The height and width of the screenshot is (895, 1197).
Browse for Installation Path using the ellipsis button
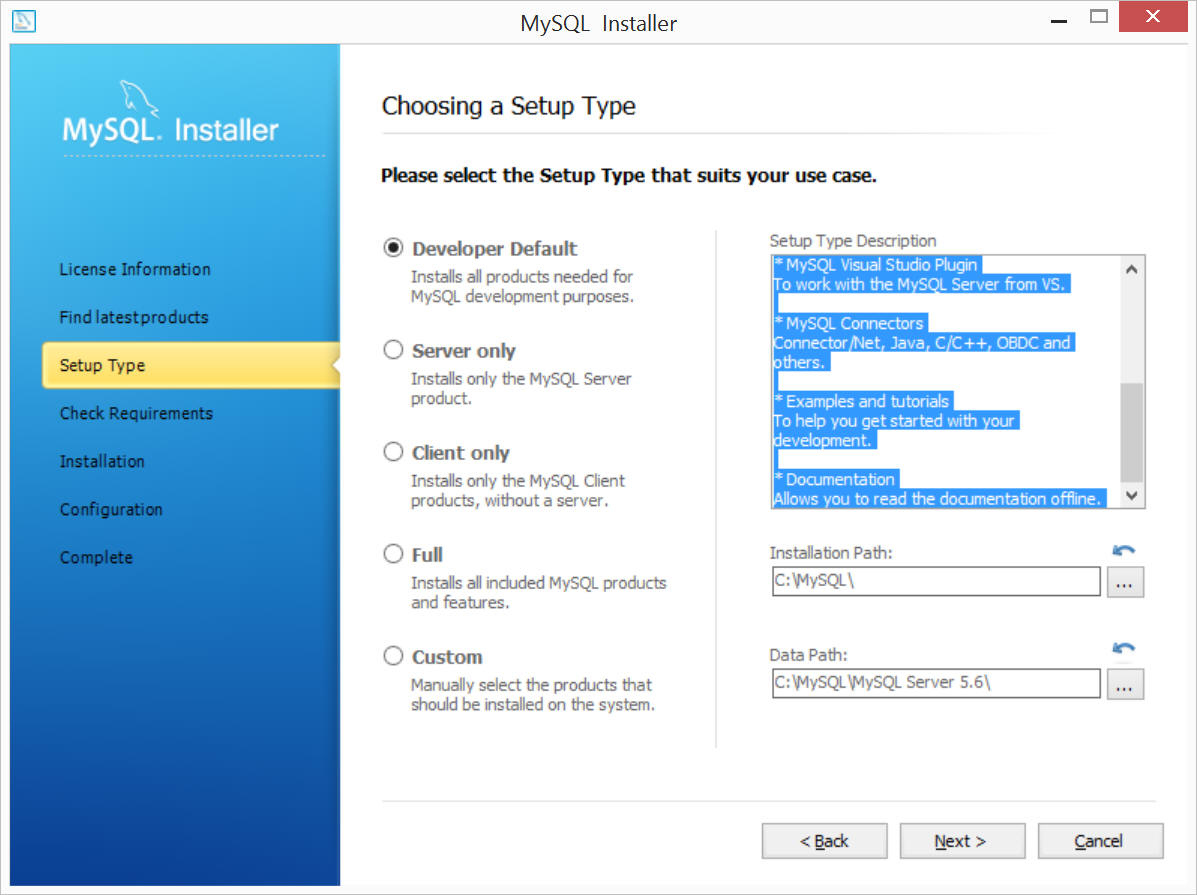point(1124,583)
